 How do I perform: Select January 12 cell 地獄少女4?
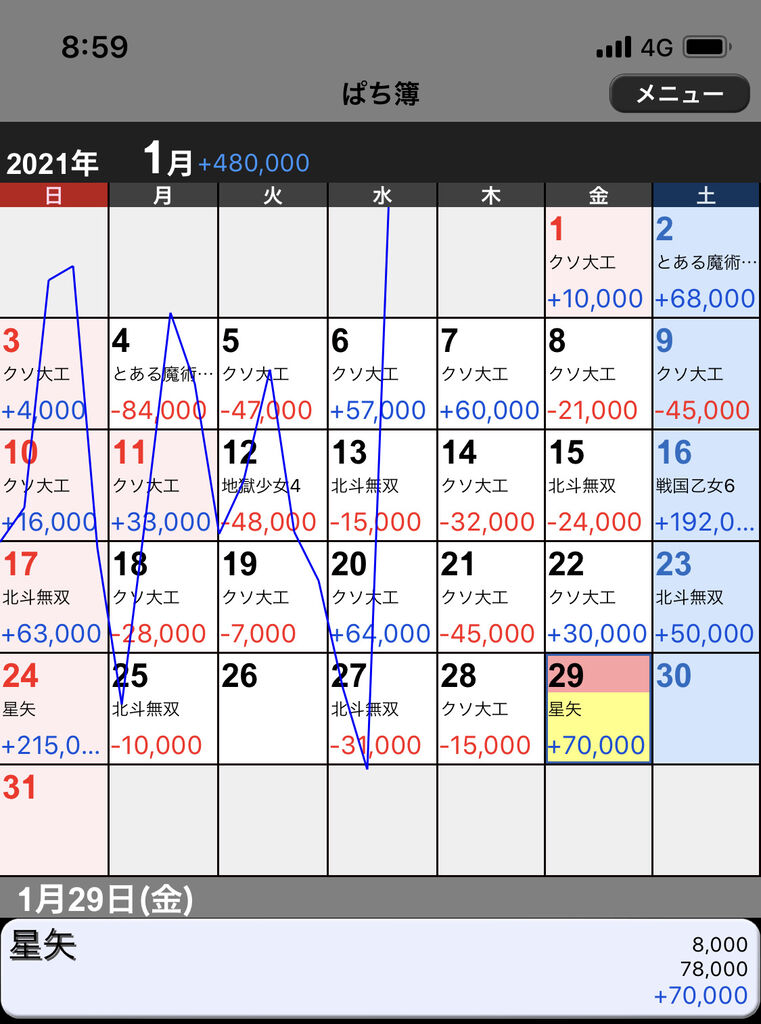tap(272, 485)
